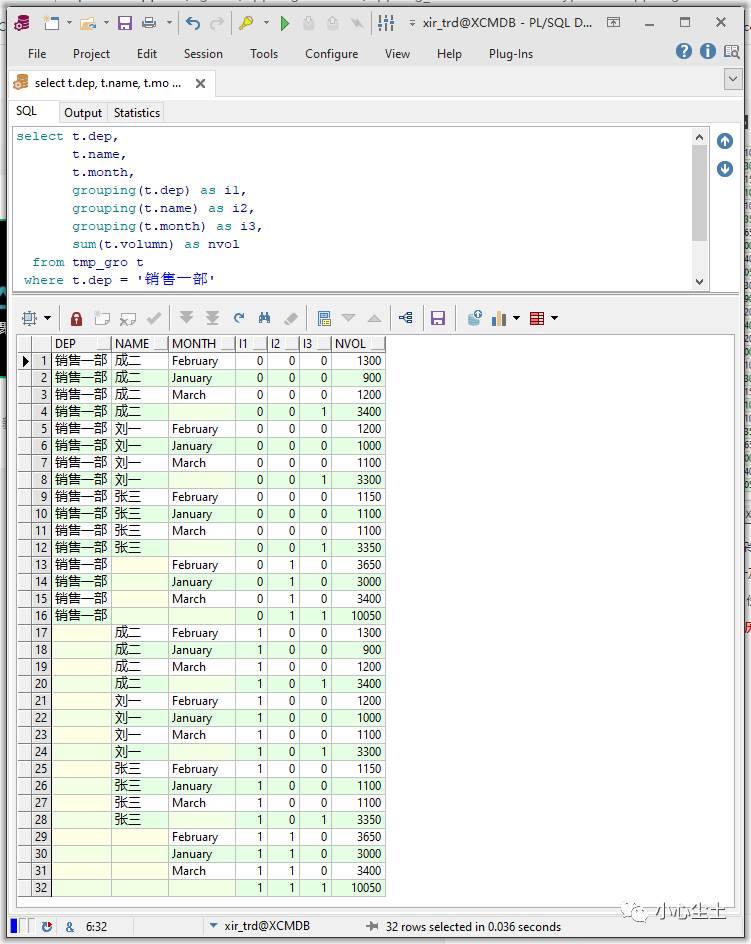The width and height of the screenshot is (751, 944).
Task: Run the query with the green Execute icon
Action: coord(285,23)
